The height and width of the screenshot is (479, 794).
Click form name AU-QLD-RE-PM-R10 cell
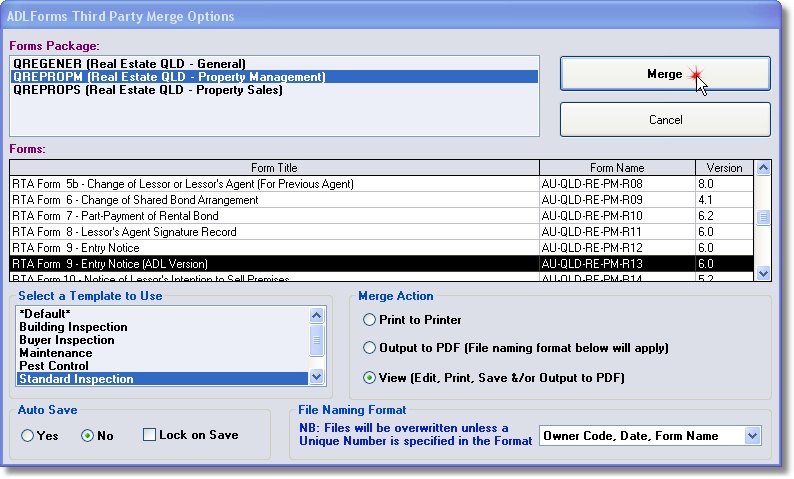point(617,216)
